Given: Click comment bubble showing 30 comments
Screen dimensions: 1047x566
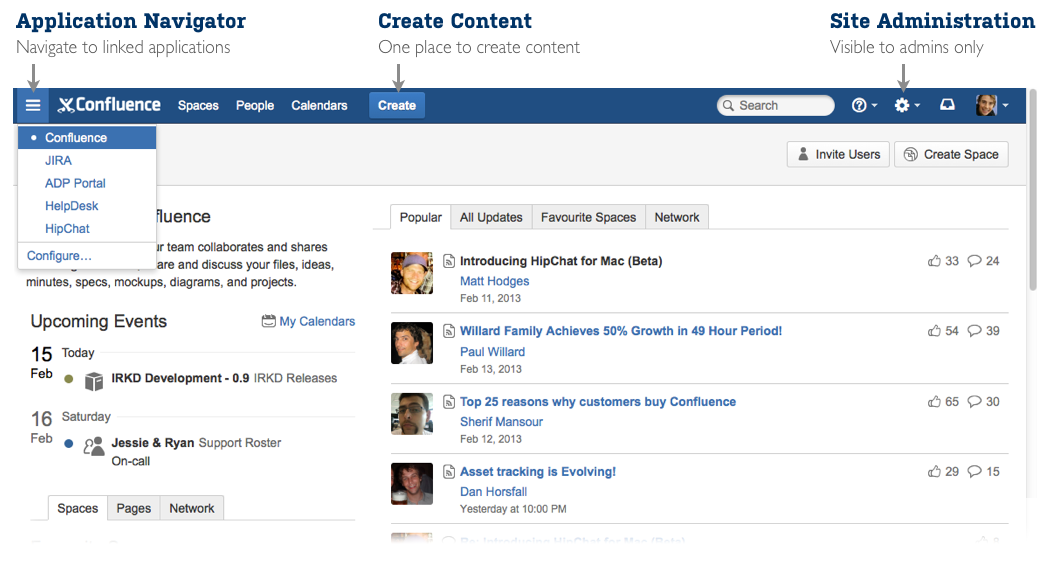Looking at the screenshot, I should tap(974, 402).
